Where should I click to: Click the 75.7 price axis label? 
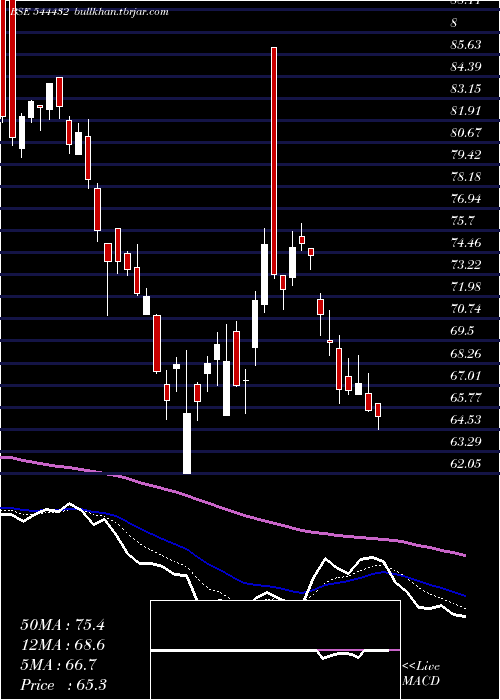pos(463,221)
